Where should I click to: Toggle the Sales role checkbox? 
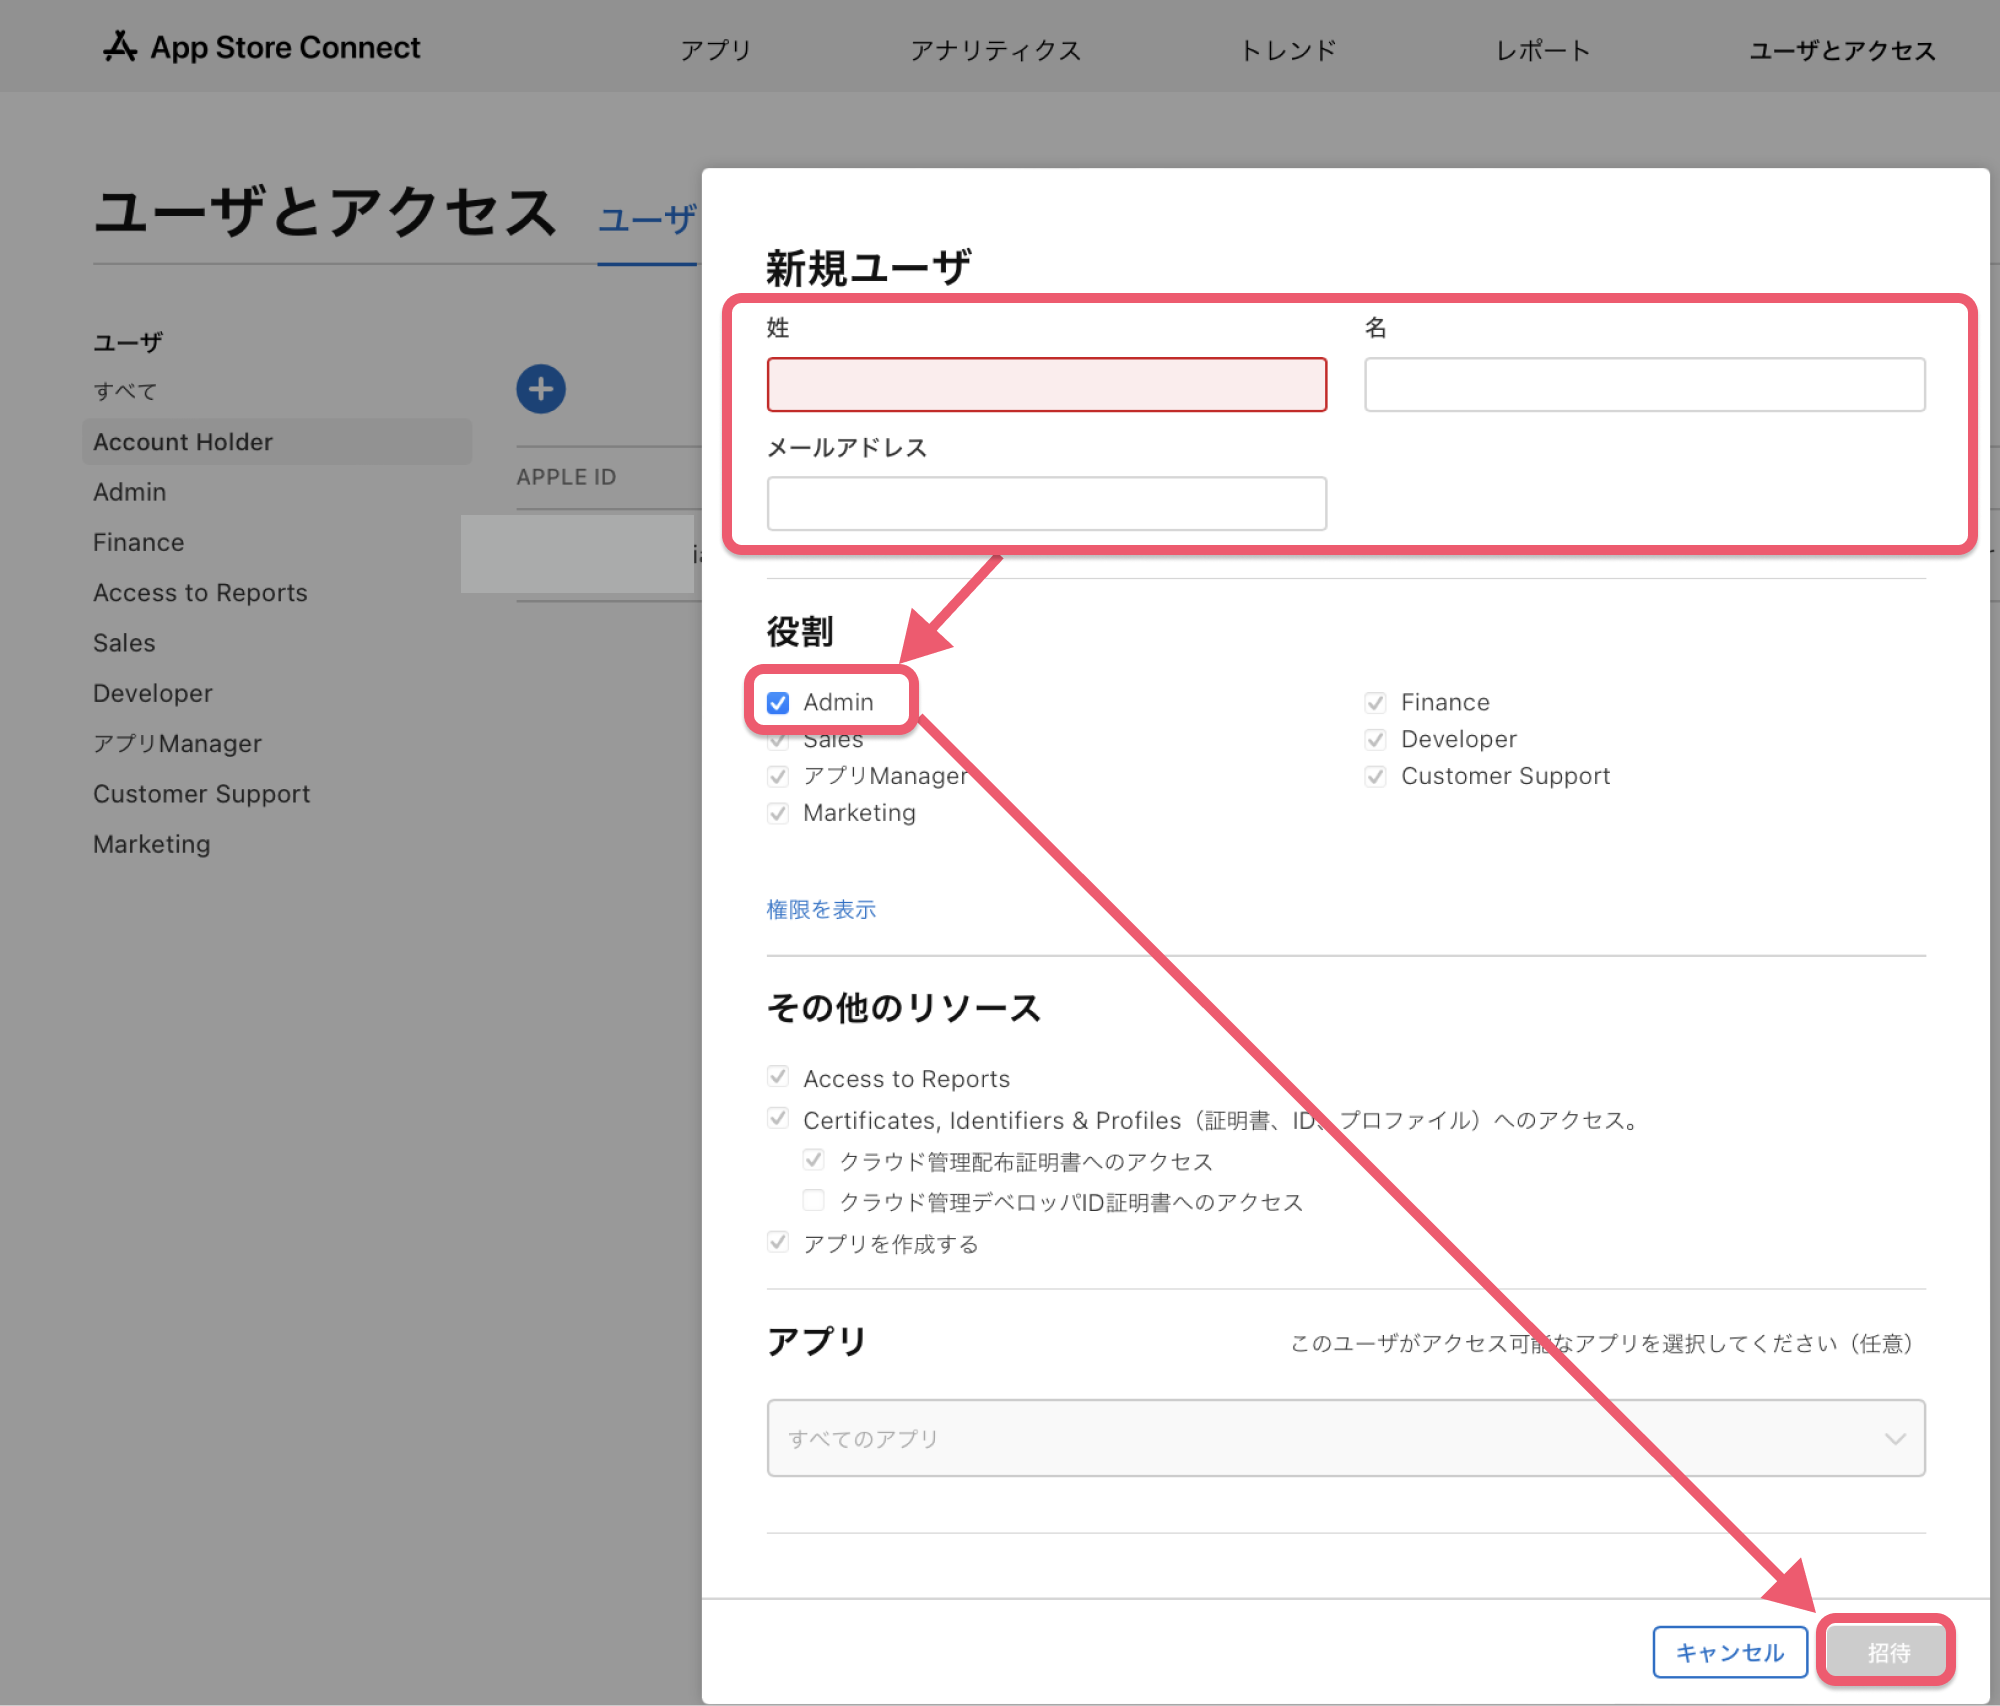[x=778, y=741]
